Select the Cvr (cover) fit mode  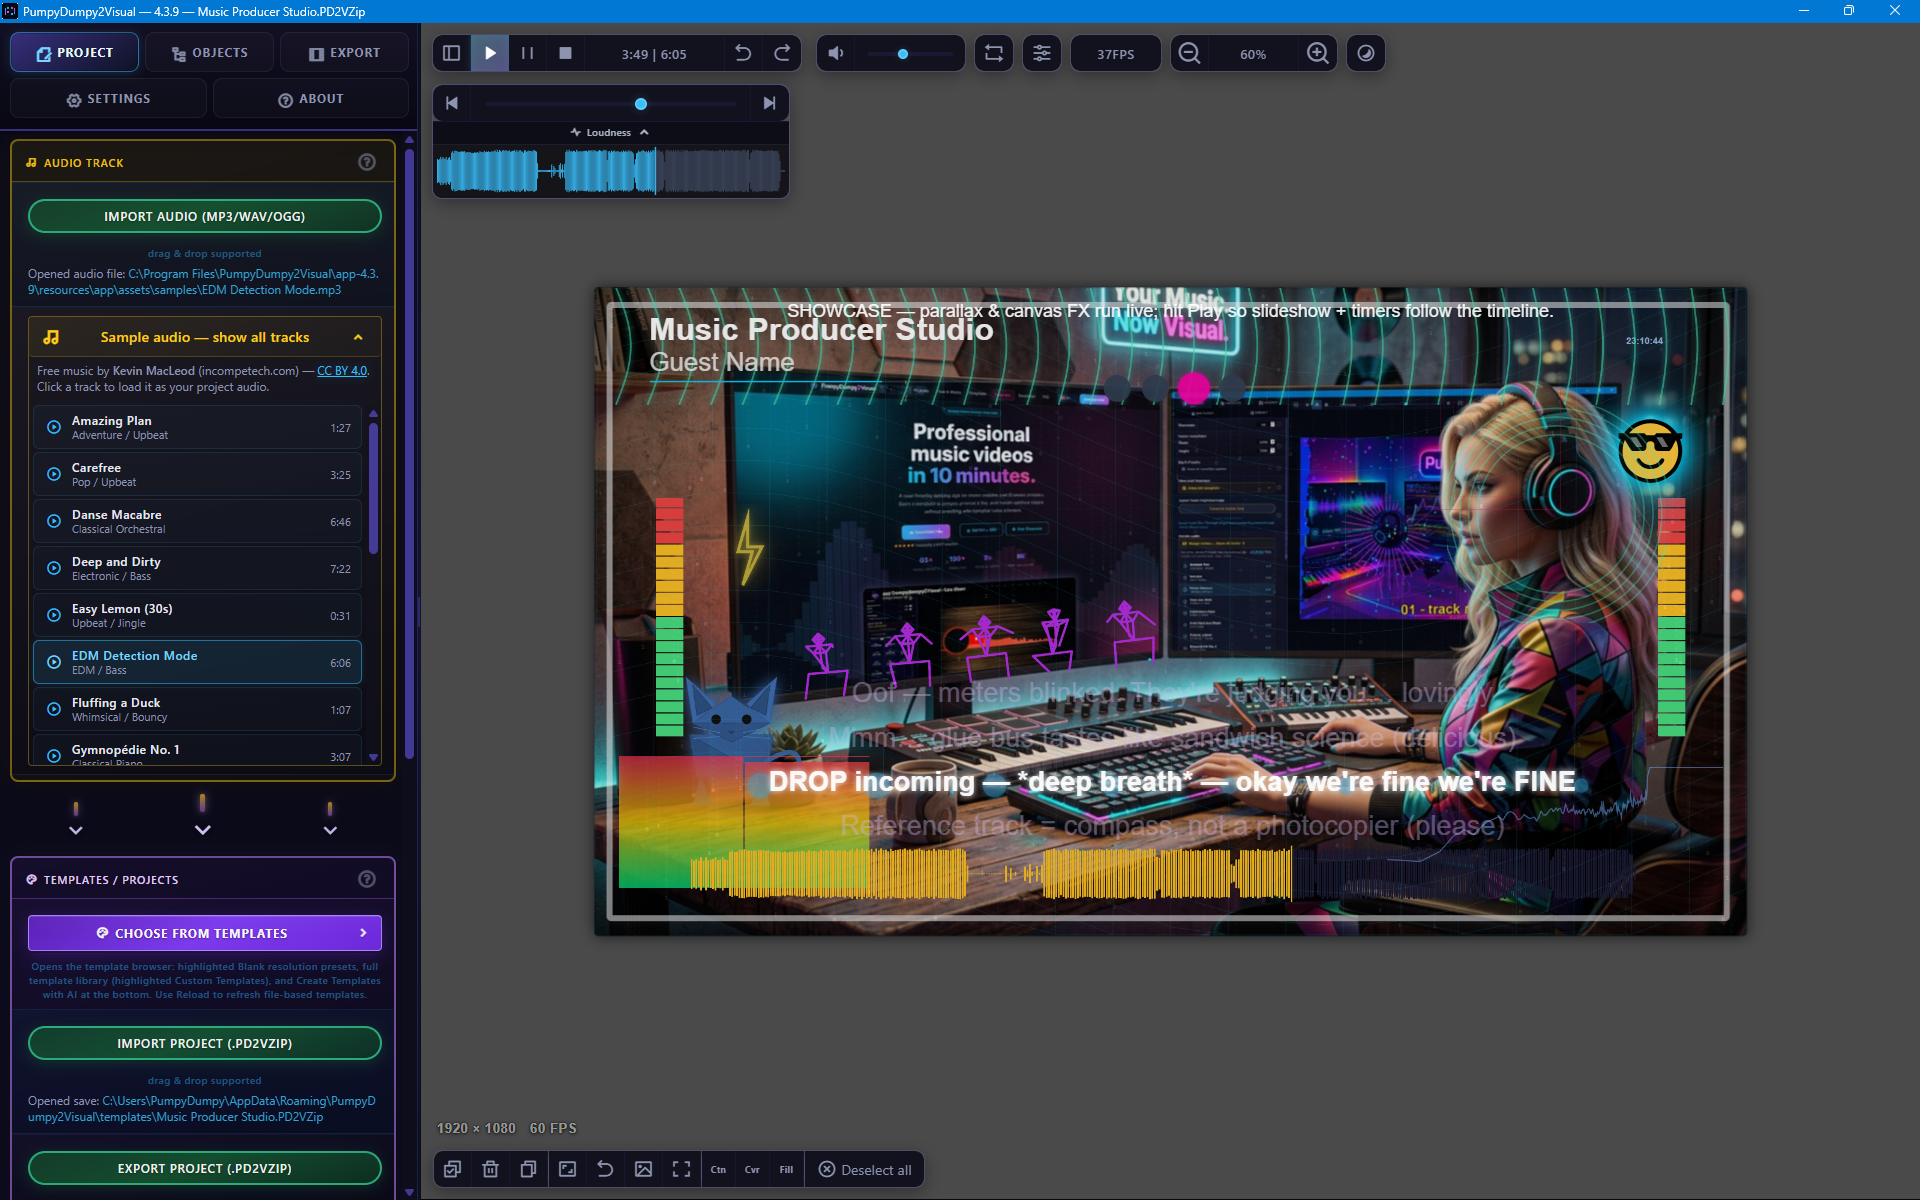click(752, 1170)
